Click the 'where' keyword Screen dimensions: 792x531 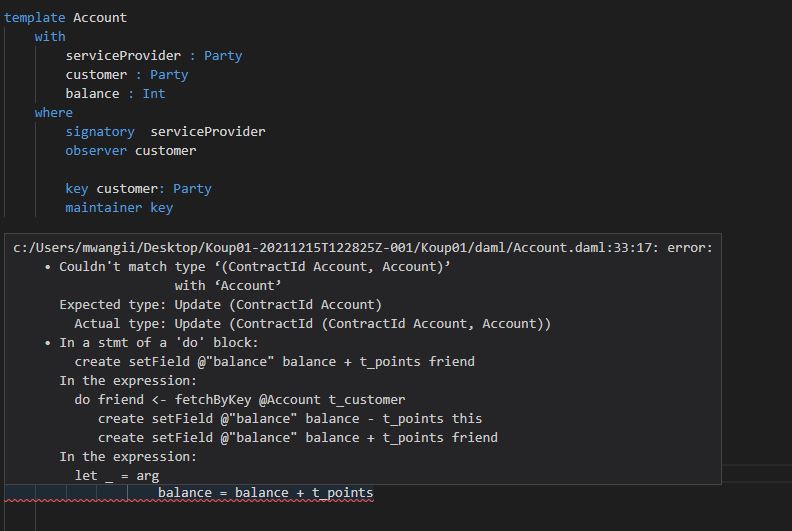pyautogui.click(x=53, y=113)
